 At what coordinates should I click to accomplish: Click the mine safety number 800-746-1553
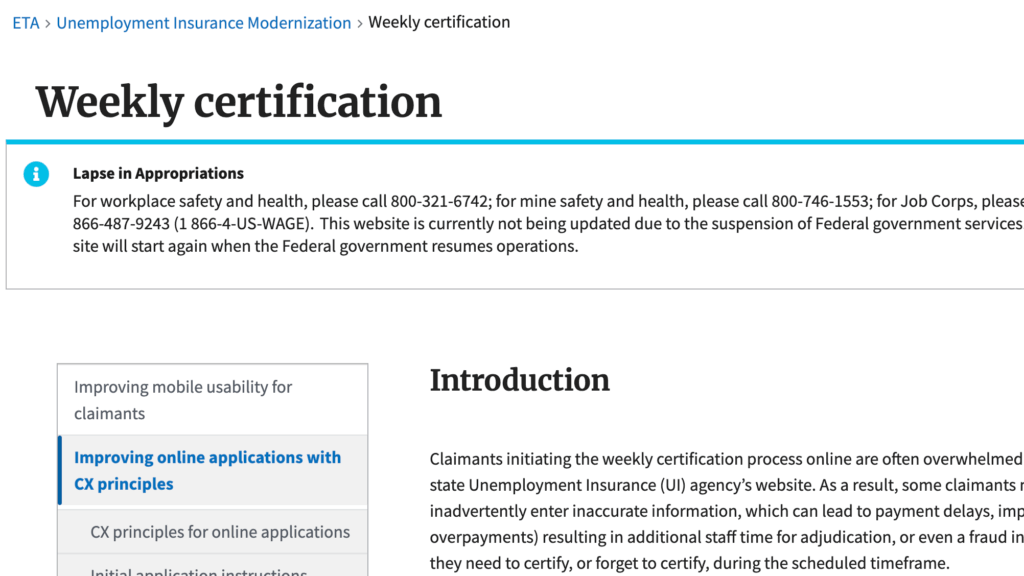[x=820, y=201]
